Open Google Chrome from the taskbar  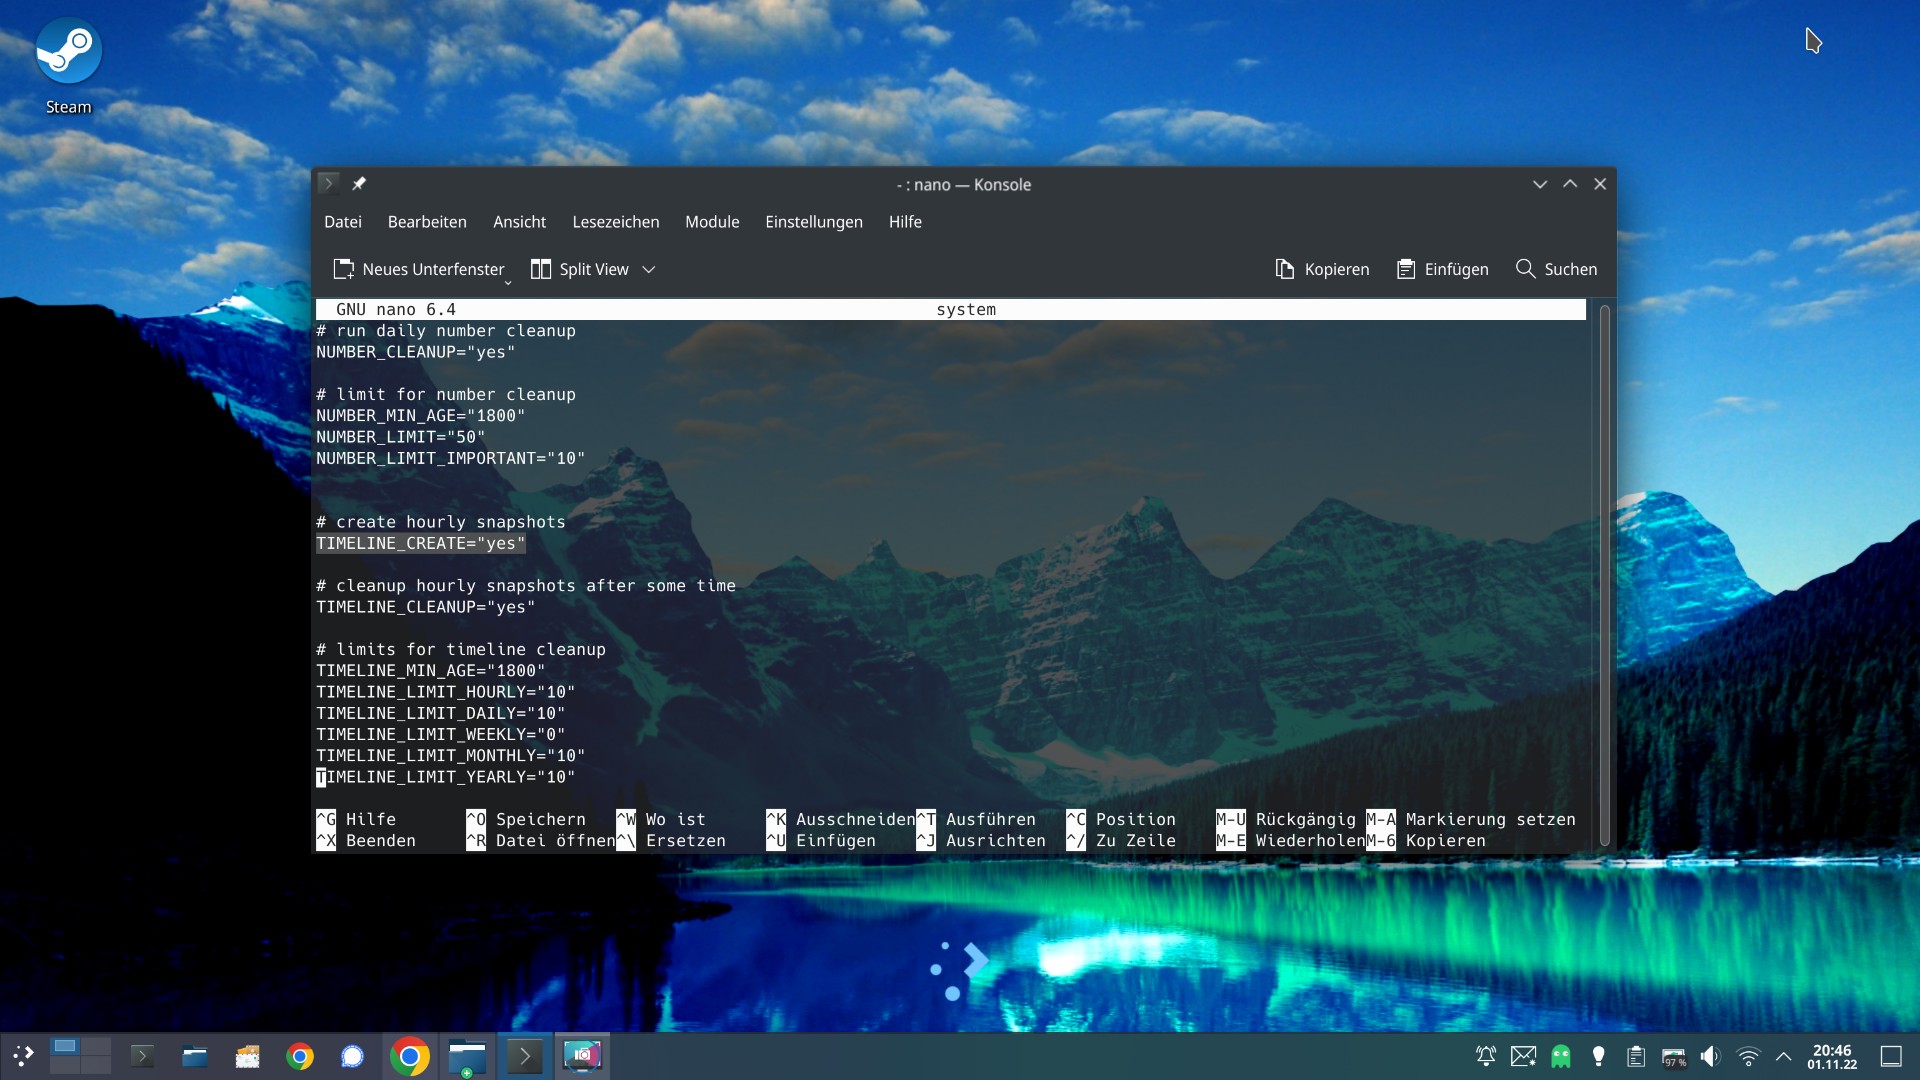299,1056
